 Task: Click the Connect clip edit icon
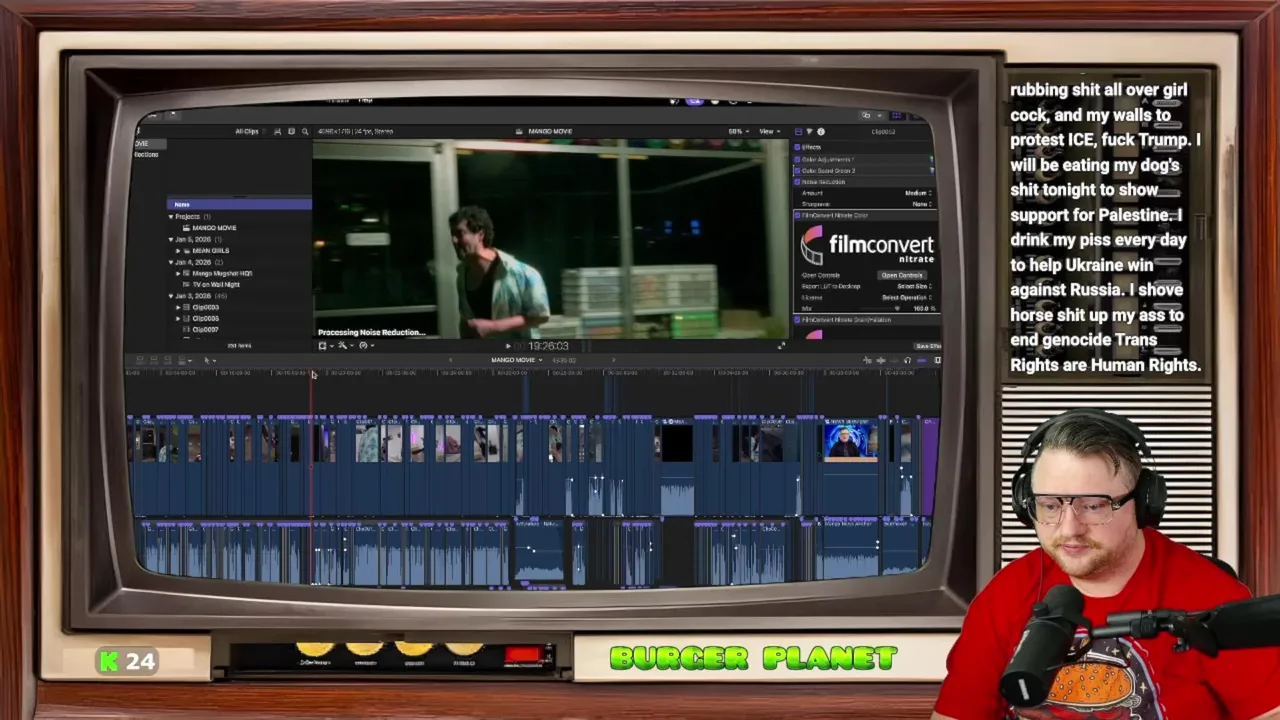tap(140, 360)
